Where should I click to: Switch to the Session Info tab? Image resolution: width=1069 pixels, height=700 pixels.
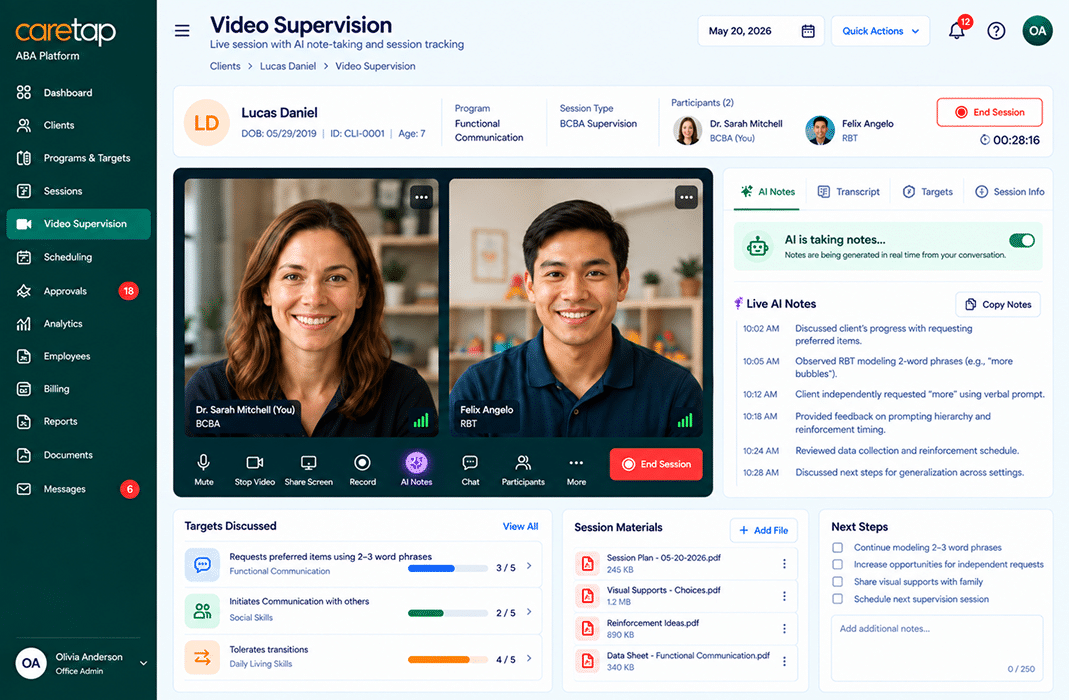pyautogui.click(x=1010, y=192)
